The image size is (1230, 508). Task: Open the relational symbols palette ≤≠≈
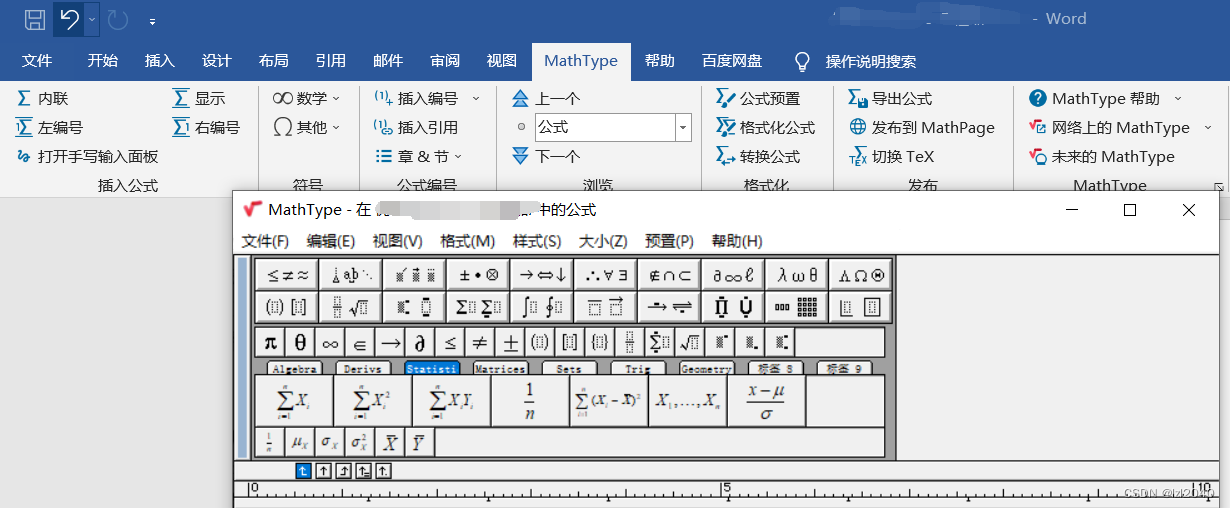pyautogui.click(x=287, y=274)
